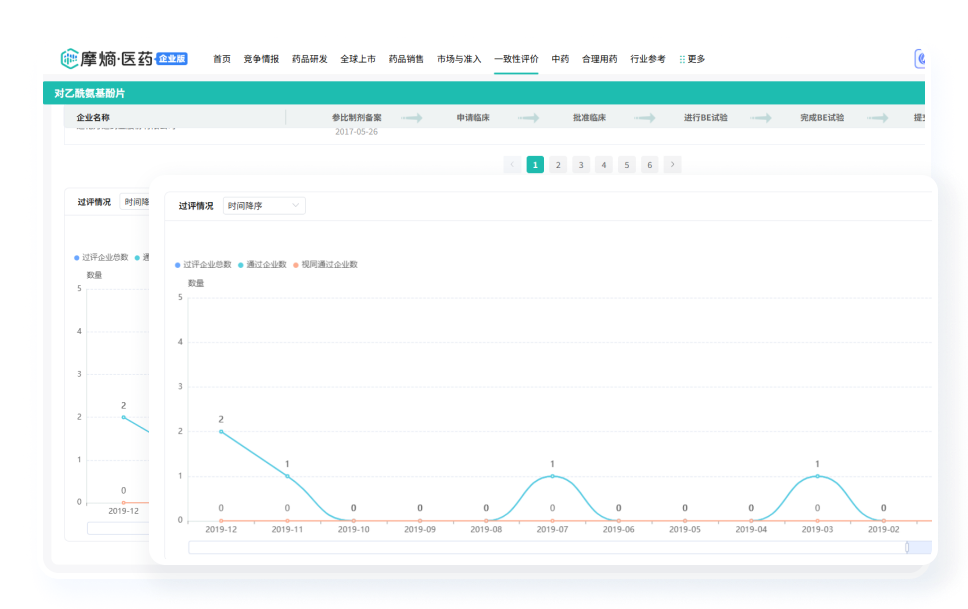The image size is (968, 609).
Task: Toggle 视同通过企业数 legend series
Action: click(x=325, y=264)
